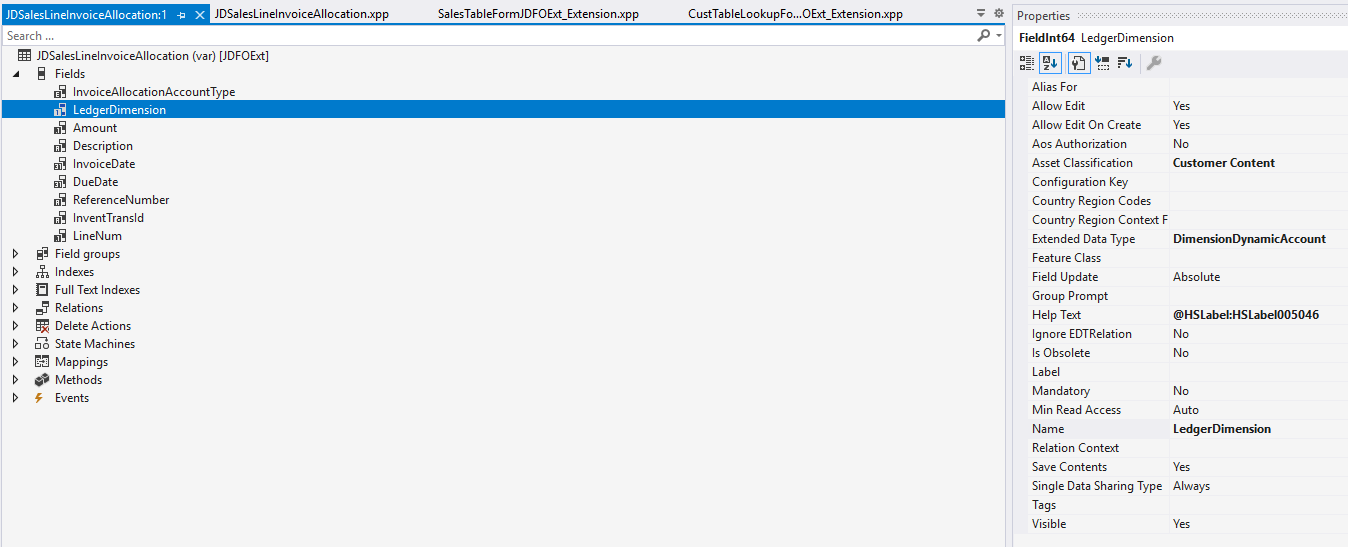This screenshot has height=547, width=1348.
Task: Click the gear icon beside tab overflow
Action: 998,14
